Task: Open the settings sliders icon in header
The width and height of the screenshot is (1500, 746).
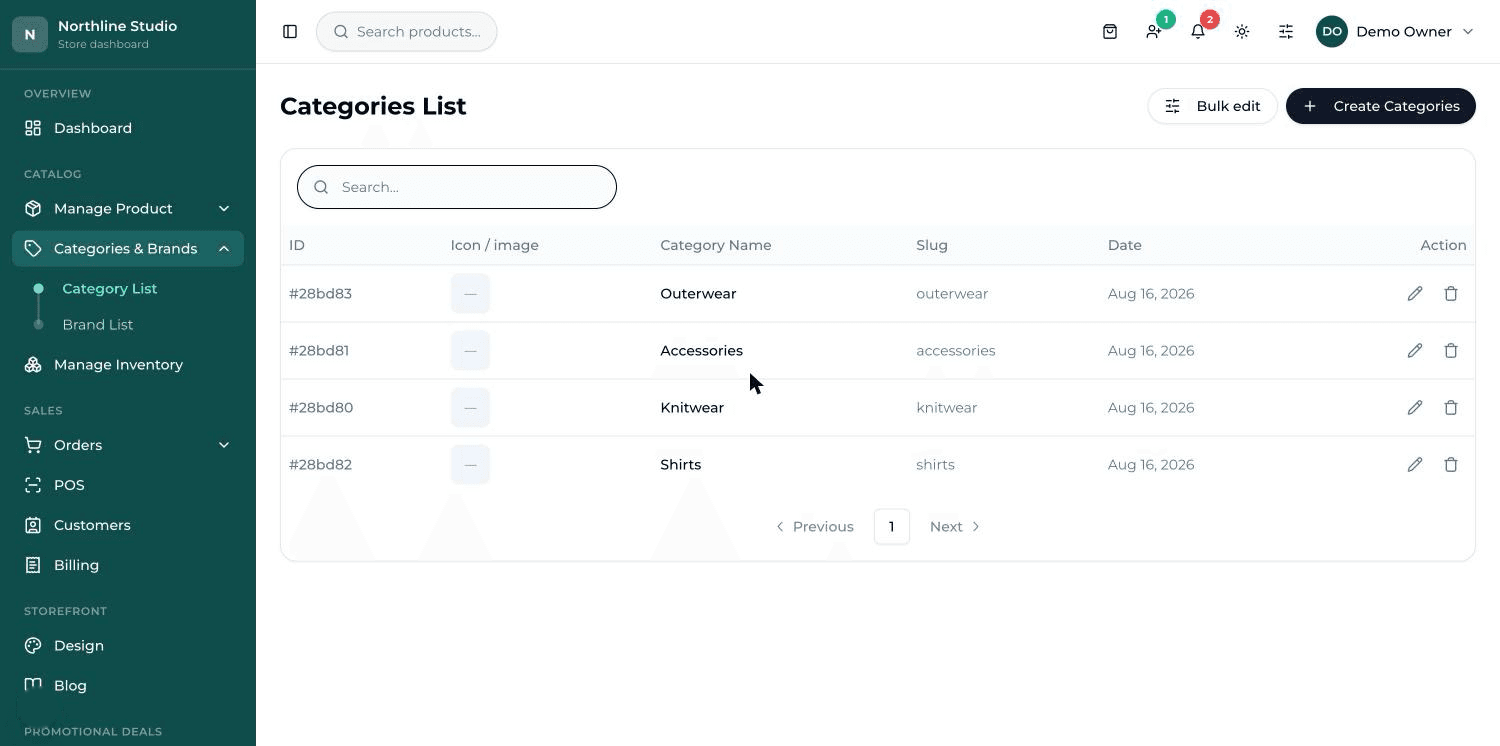Action: 1286,32
